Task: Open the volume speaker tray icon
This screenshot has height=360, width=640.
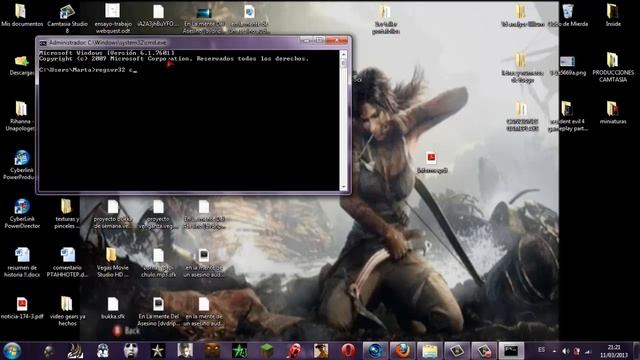Action: [x=565, y=351]
